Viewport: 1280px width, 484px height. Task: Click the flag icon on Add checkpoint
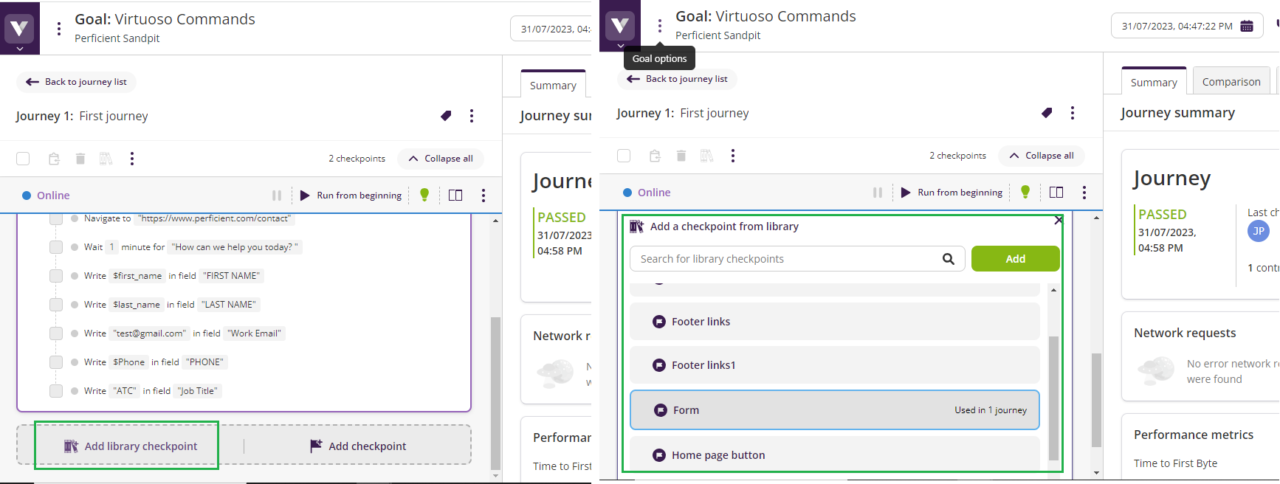(316, 446)
